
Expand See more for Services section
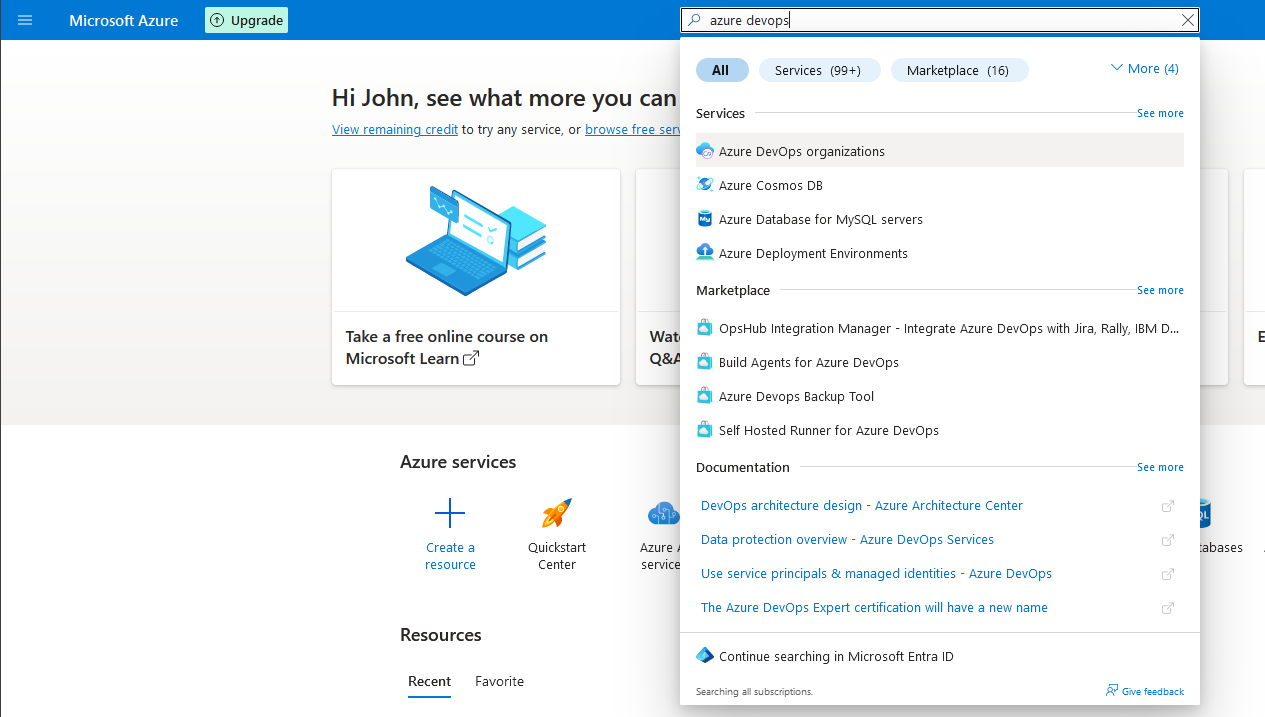tap(1160, 113)
